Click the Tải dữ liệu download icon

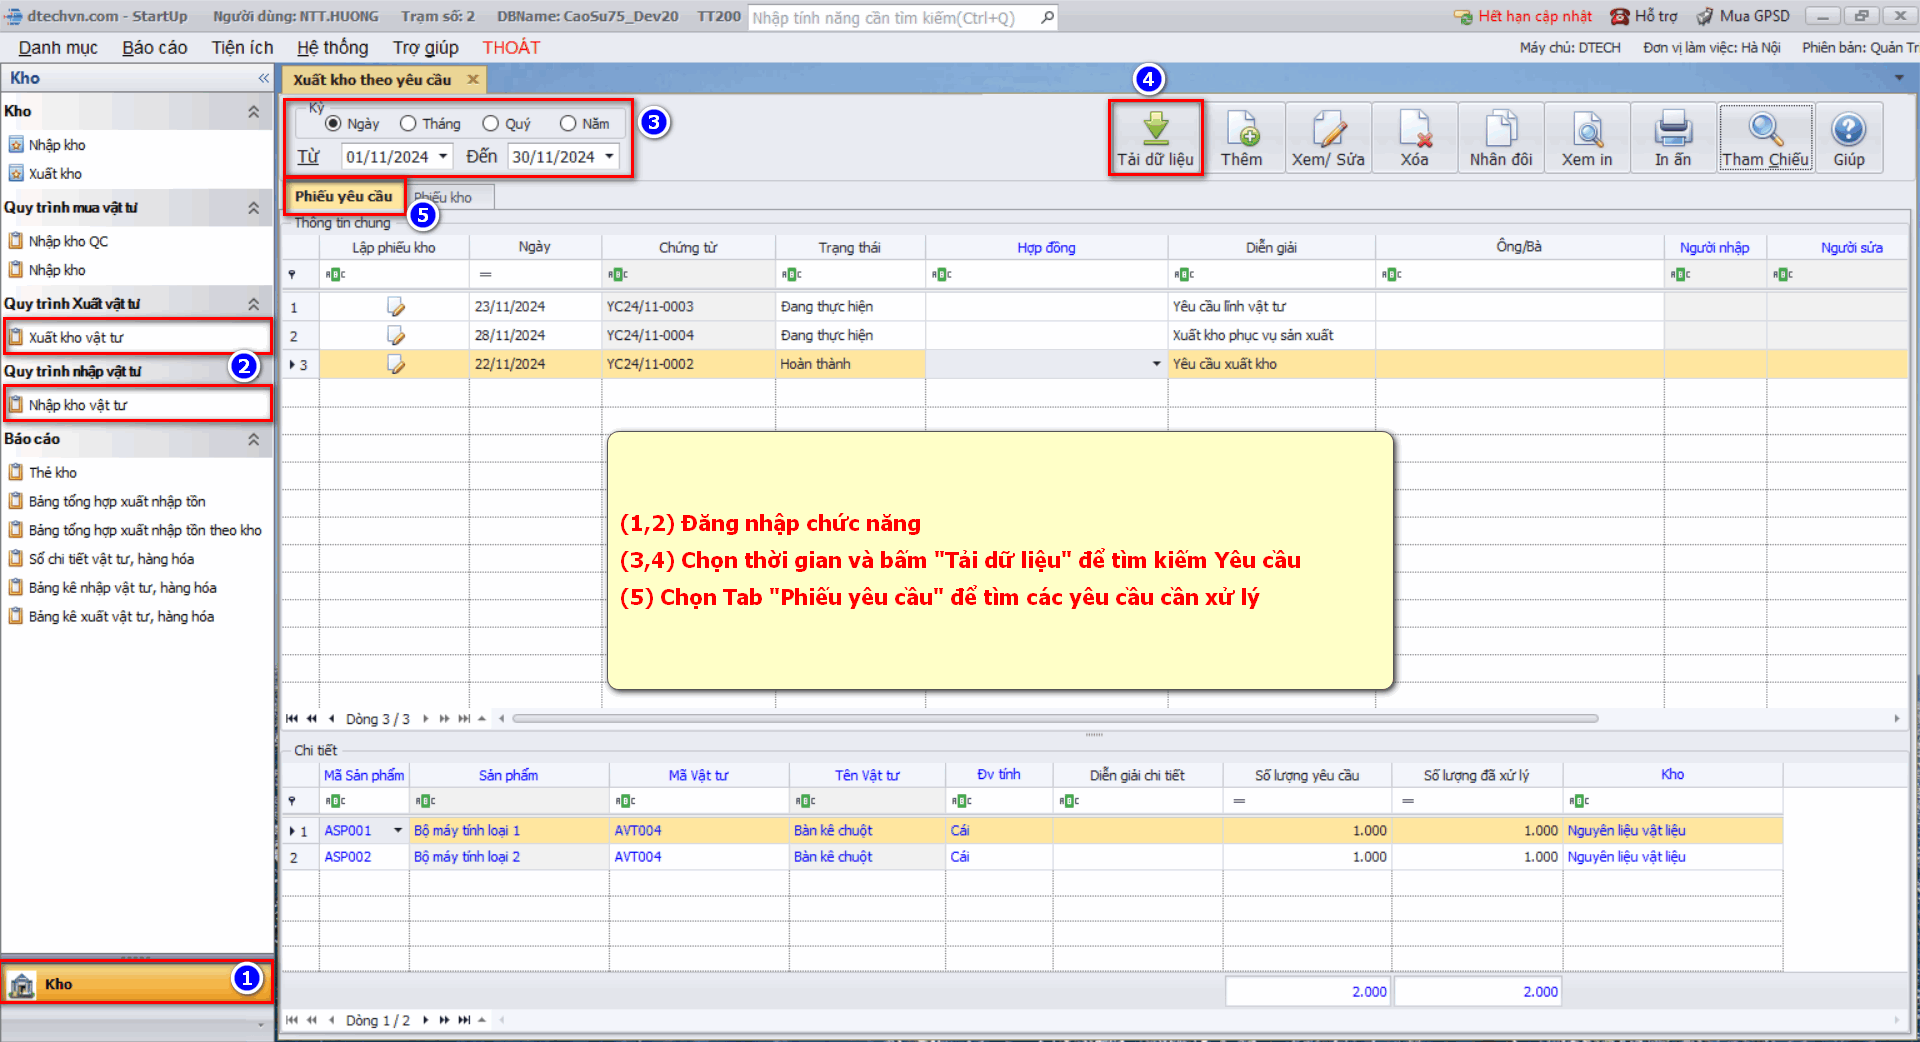(x=1155, y=129)
